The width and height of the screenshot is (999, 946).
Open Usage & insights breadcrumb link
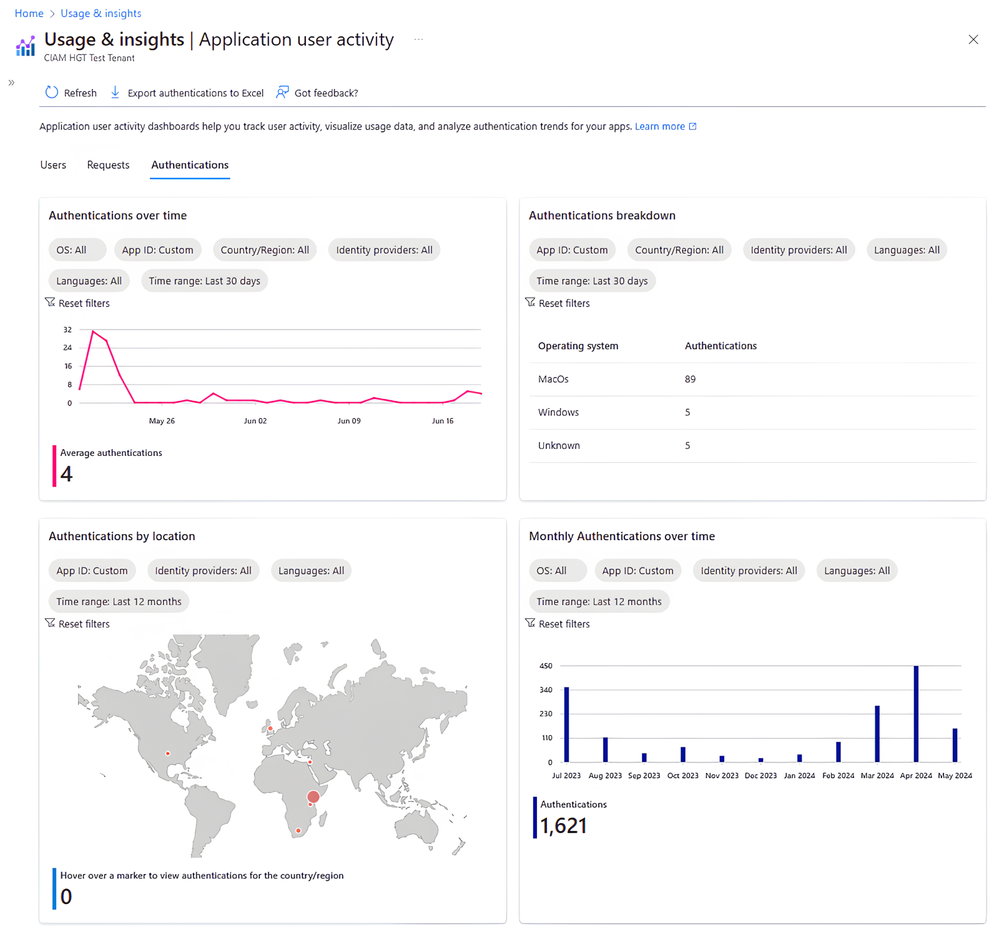click(x=101, y=13)
